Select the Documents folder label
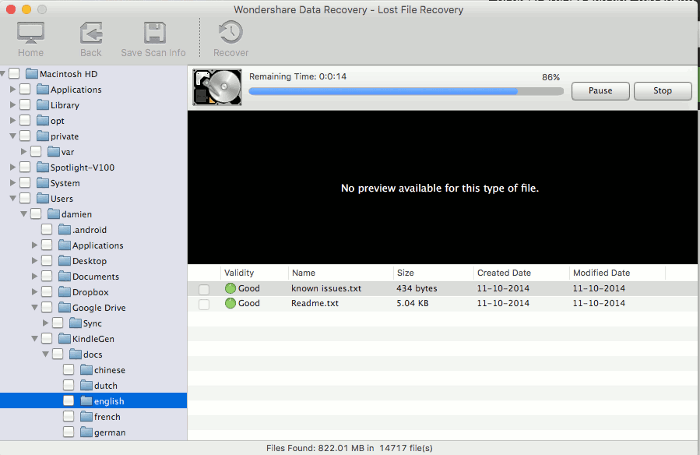The height and width of the screenshot is (455, 700). tap(96, 277)
